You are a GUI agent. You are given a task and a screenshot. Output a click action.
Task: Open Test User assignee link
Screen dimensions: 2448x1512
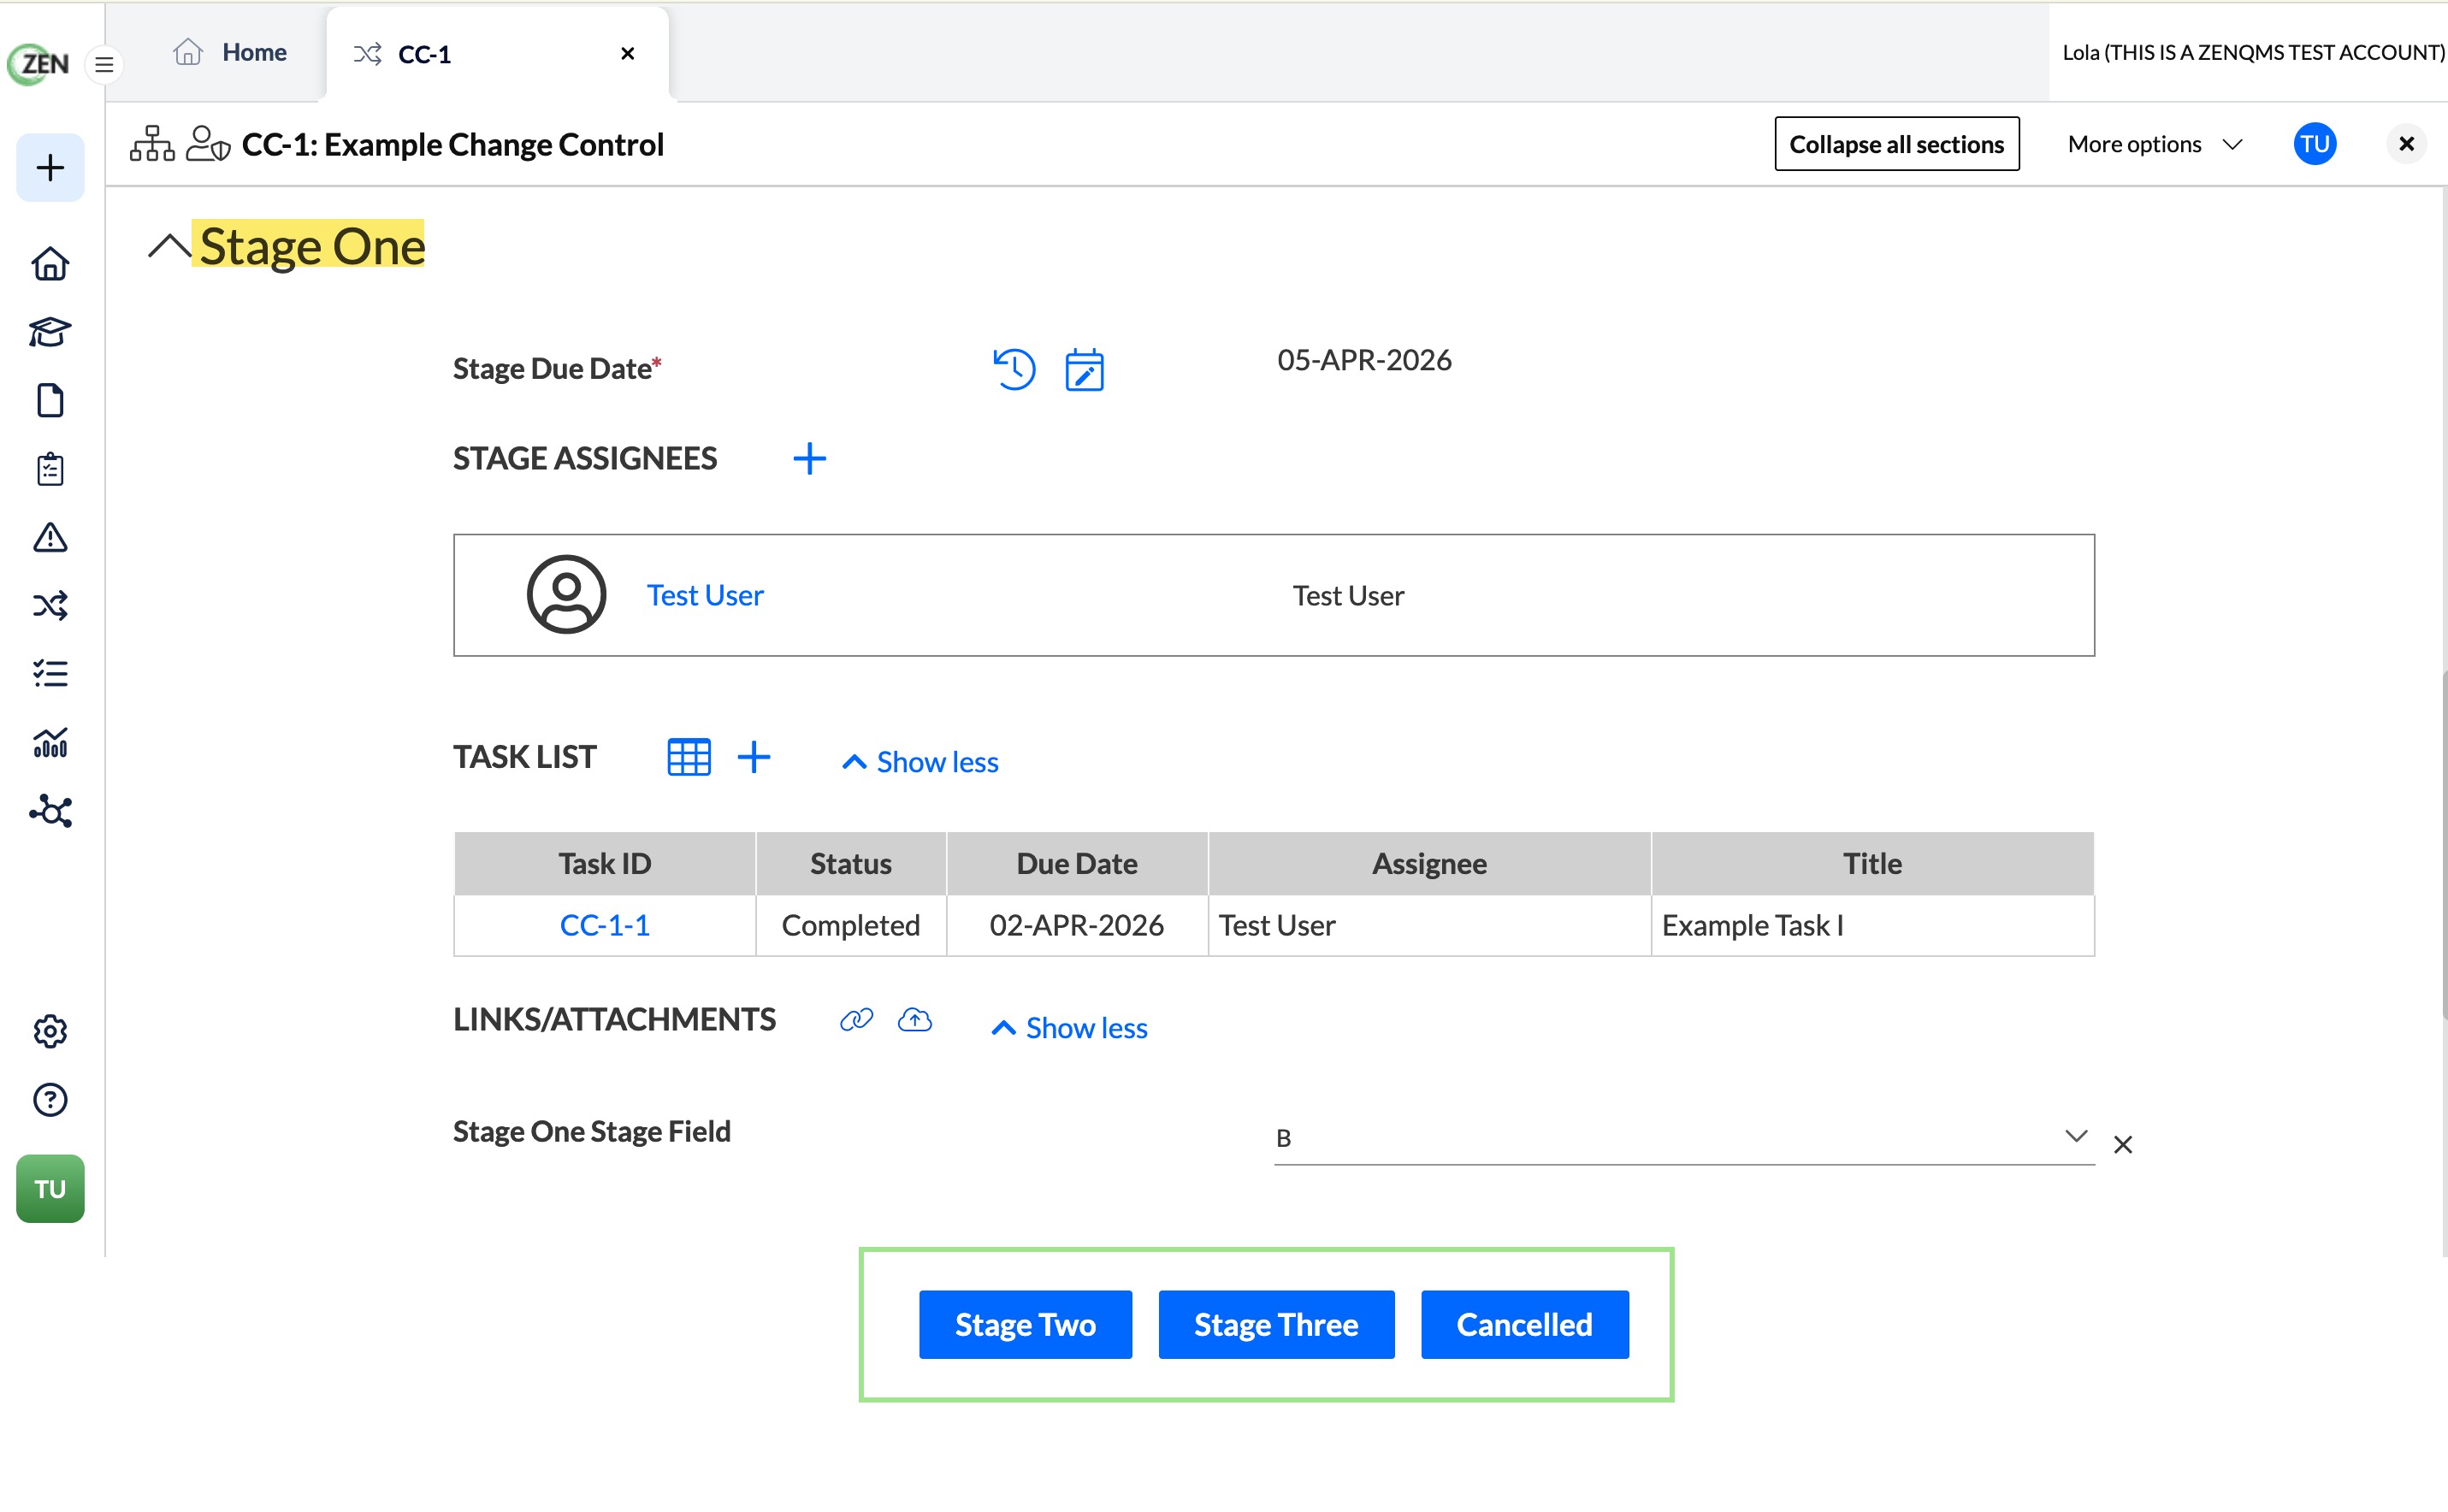tap(705, 595)
